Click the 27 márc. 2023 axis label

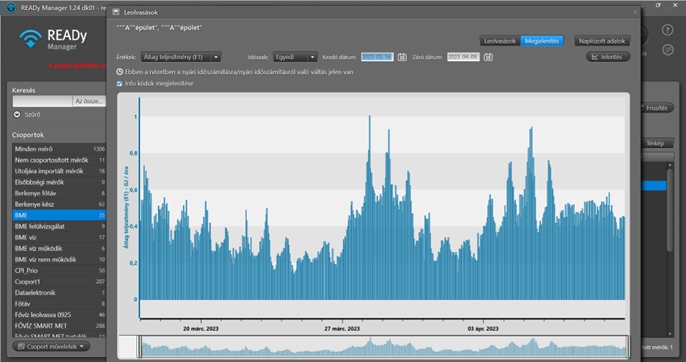click(342, 329)
